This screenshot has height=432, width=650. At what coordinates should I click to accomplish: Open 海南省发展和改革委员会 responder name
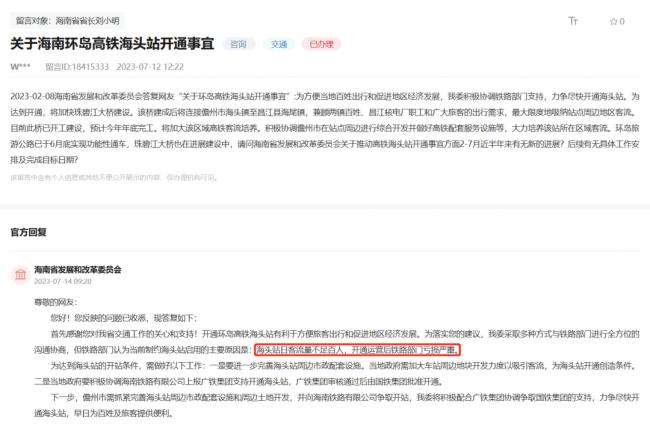coord(78,269)
